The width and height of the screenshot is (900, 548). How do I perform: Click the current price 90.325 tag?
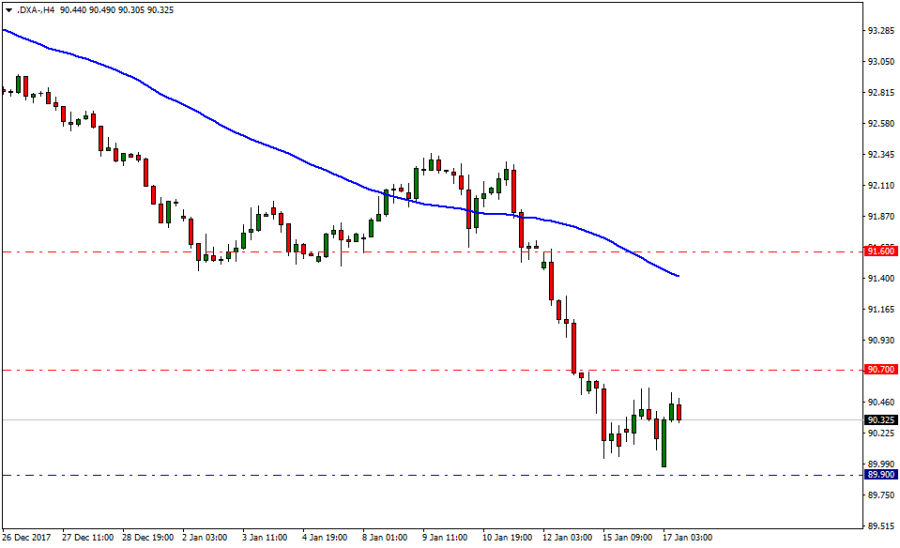(x=881, y=420)
